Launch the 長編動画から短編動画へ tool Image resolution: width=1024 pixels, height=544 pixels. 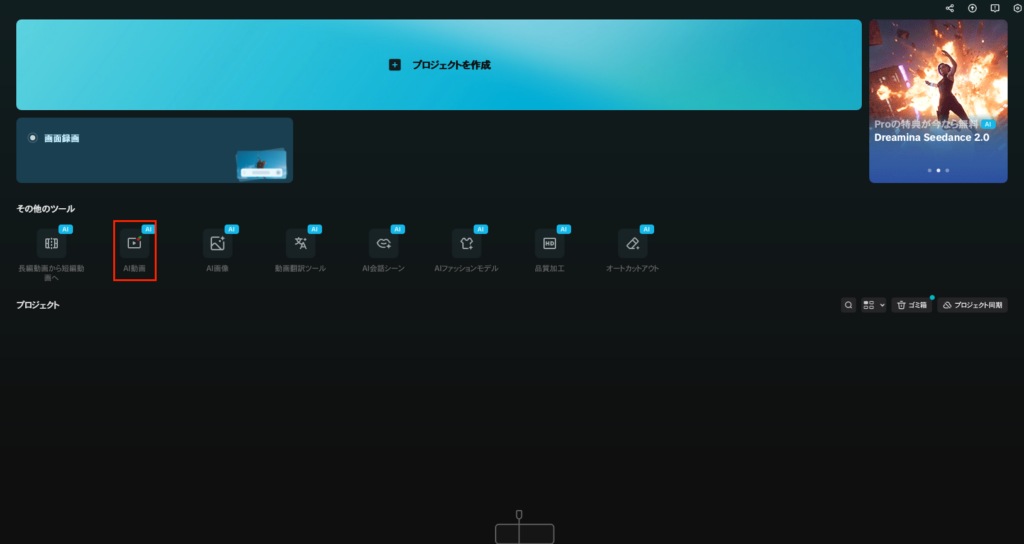click(51, 244)
